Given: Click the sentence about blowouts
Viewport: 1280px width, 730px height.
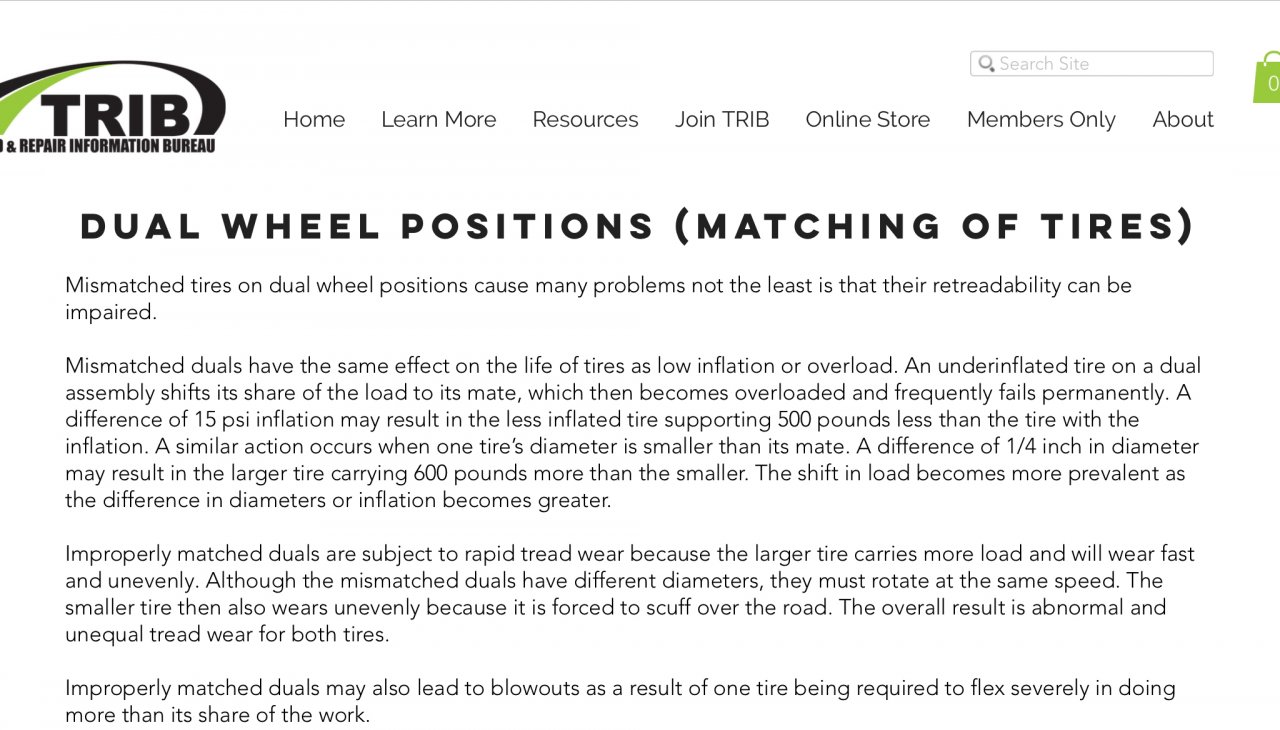Looking at the screenshot, I should [620, 701].
